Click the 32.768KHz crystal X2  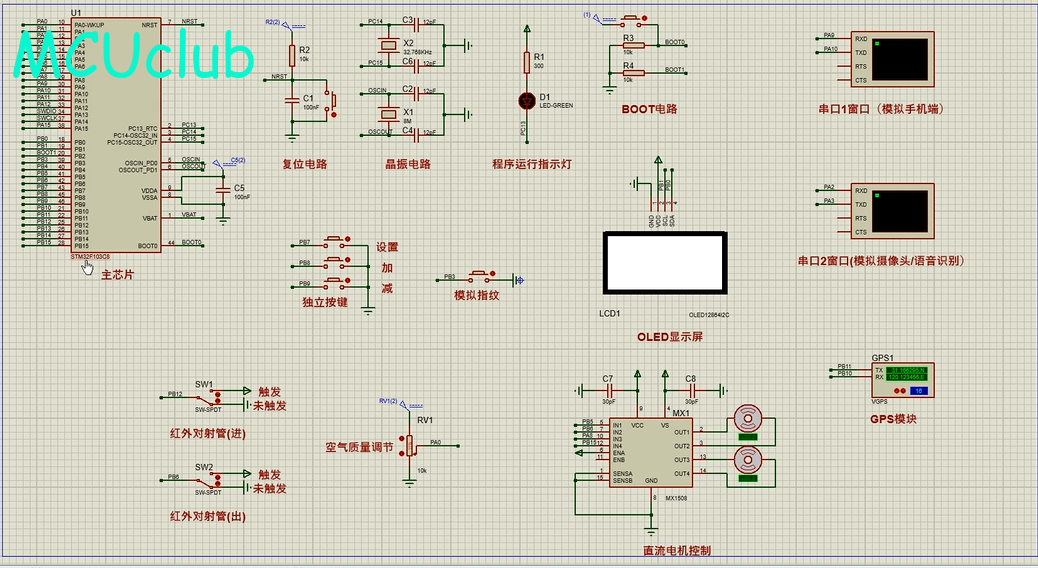click(387, 45)
